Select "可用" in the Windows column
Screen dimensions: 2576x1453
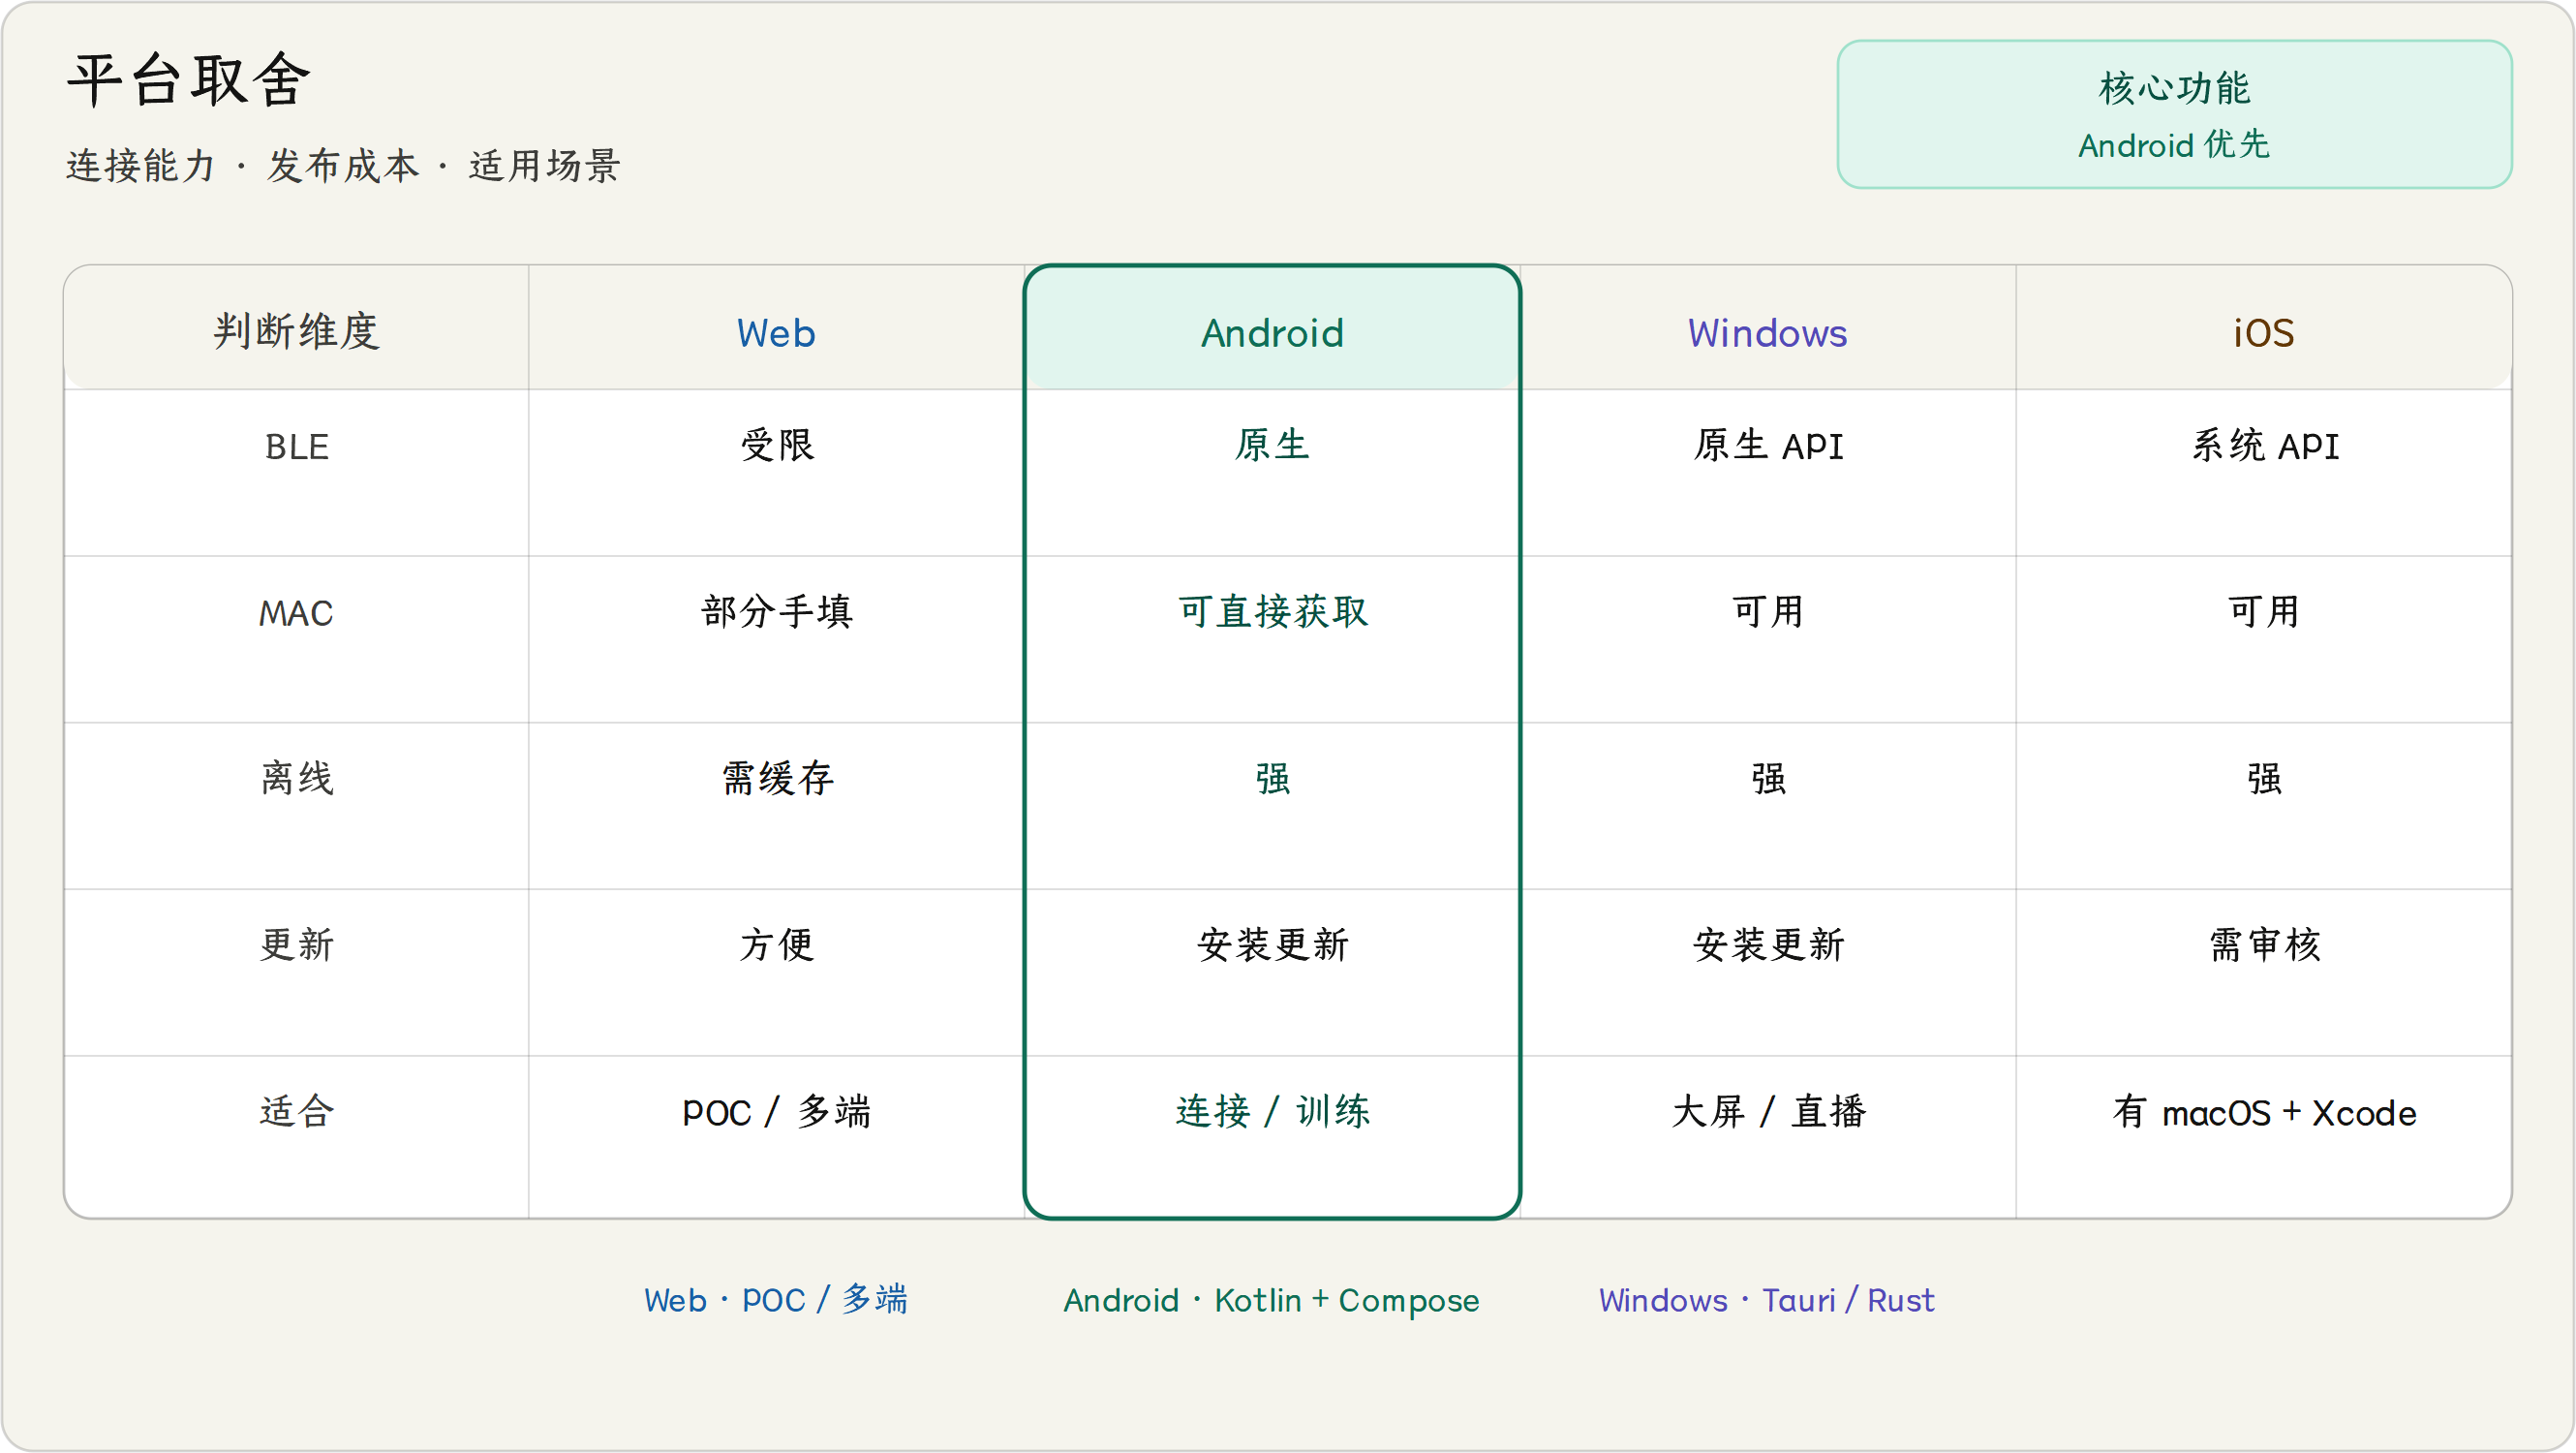(x=1768, y=612)
